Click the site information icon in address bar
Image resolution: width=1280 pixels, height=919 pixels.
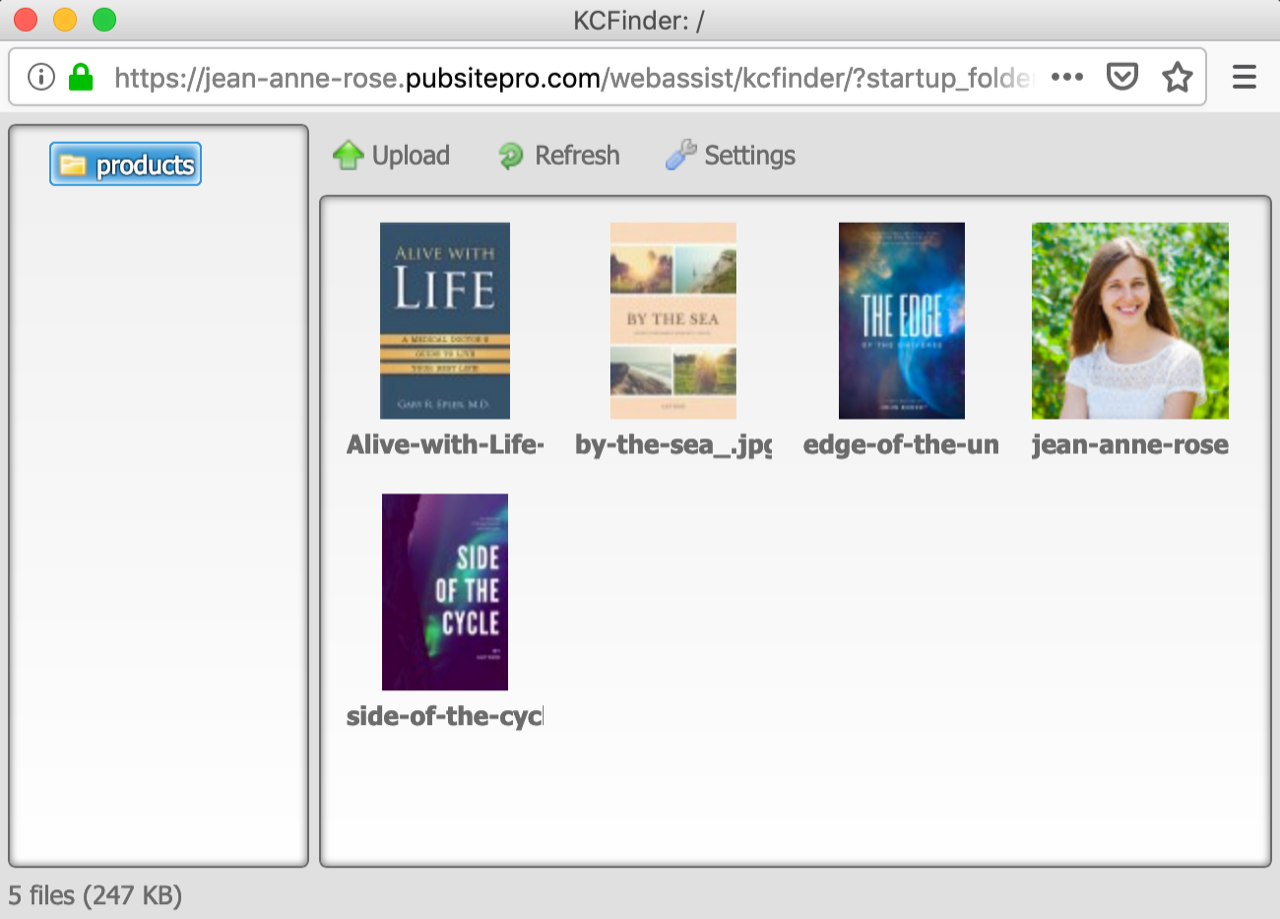(41, 77)
